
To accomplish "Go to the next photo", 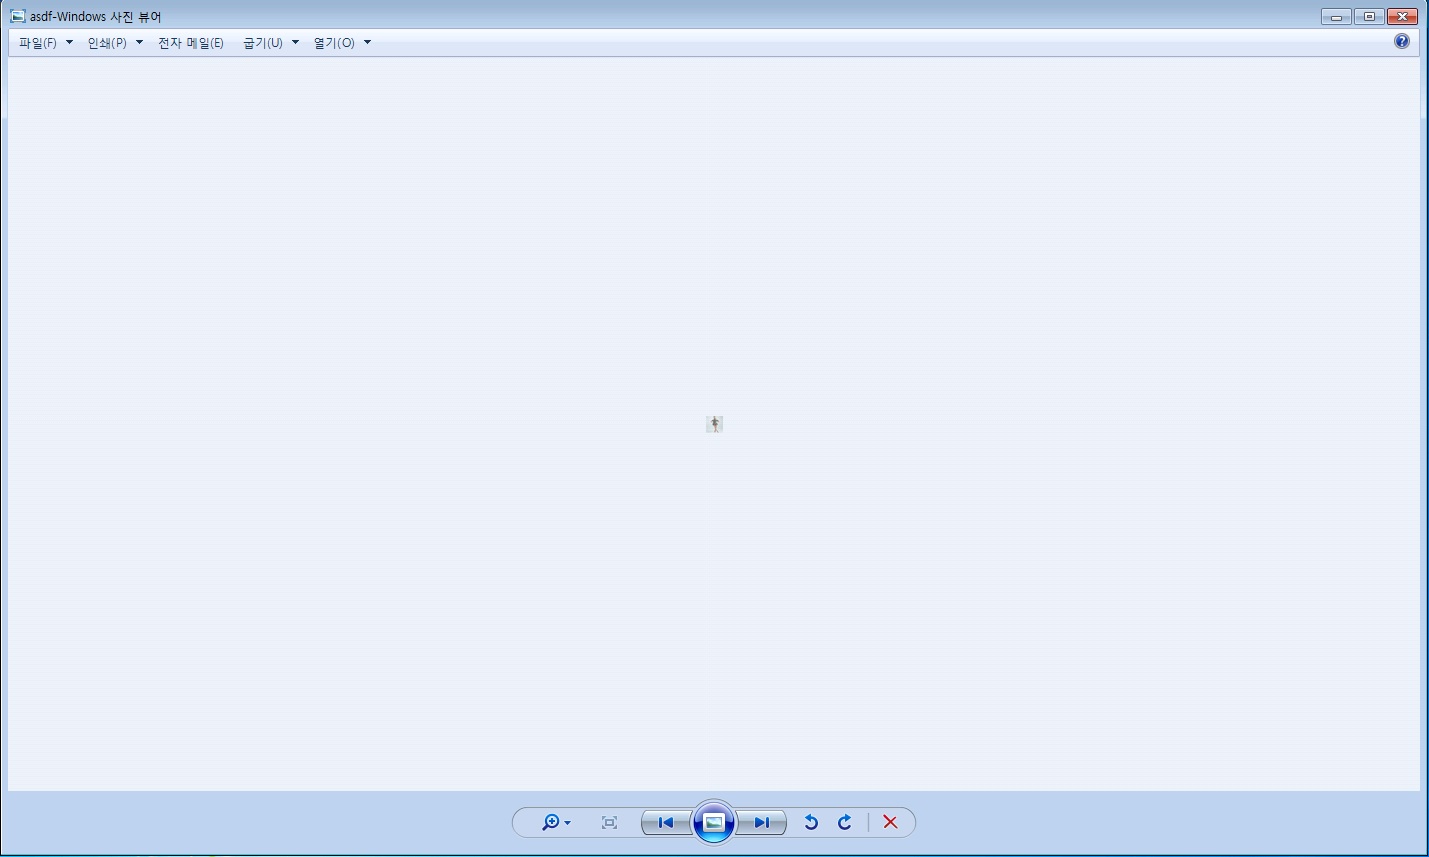I will pyautogui.click(x=761, y=823).
